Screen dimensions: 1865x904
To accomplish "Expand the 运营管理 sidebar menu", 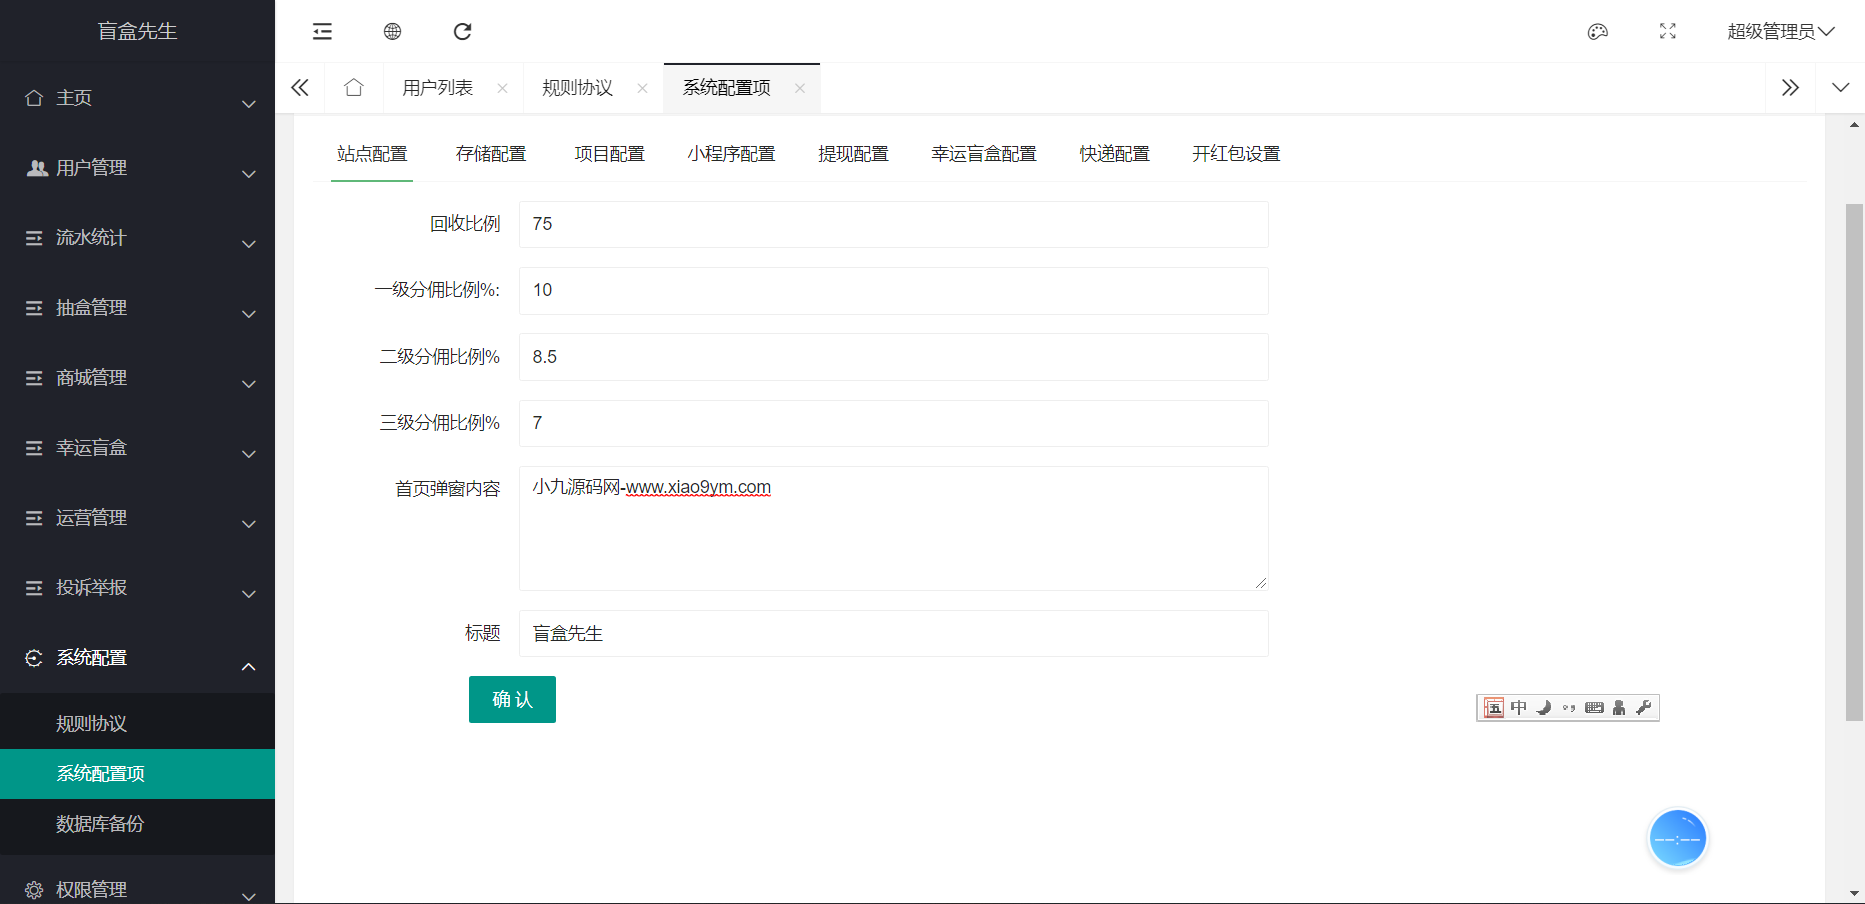I will [249, 523].
